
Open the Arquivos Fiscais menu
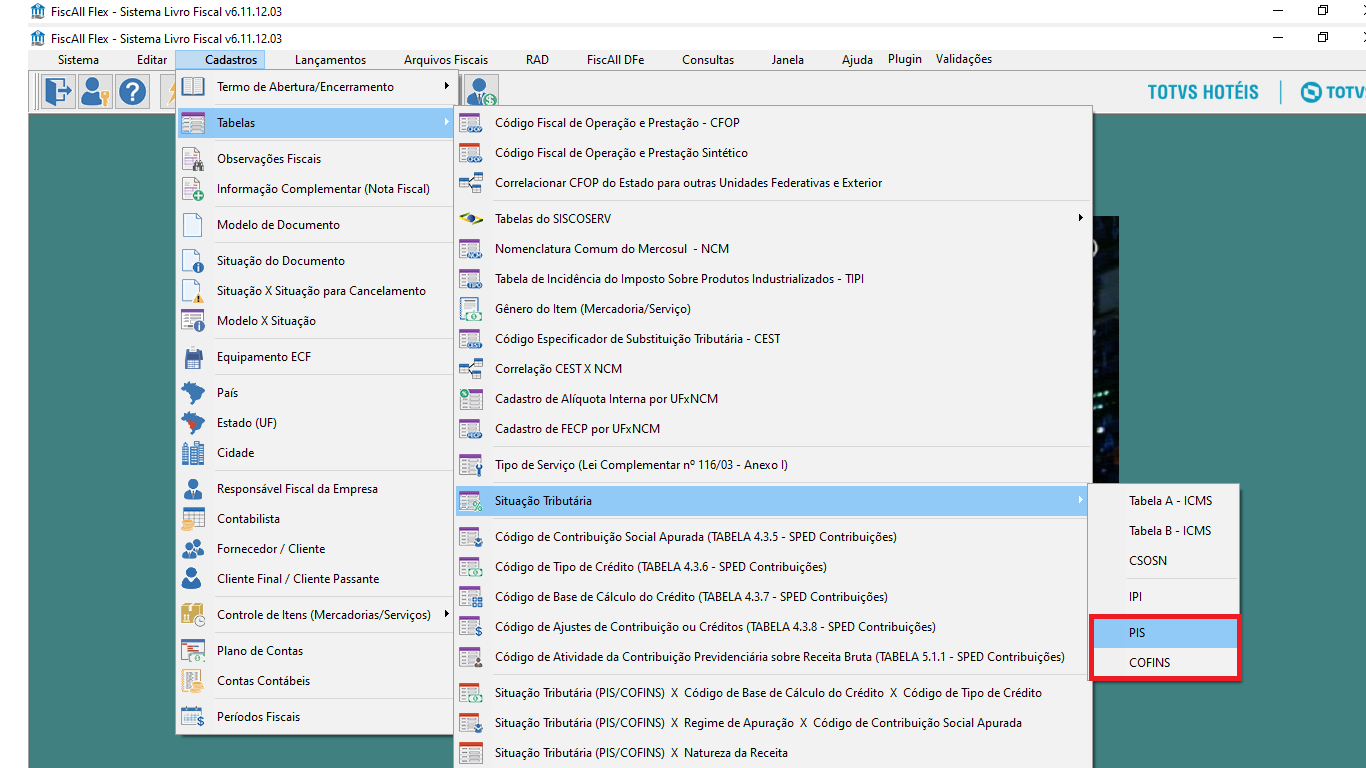[446, 60]
